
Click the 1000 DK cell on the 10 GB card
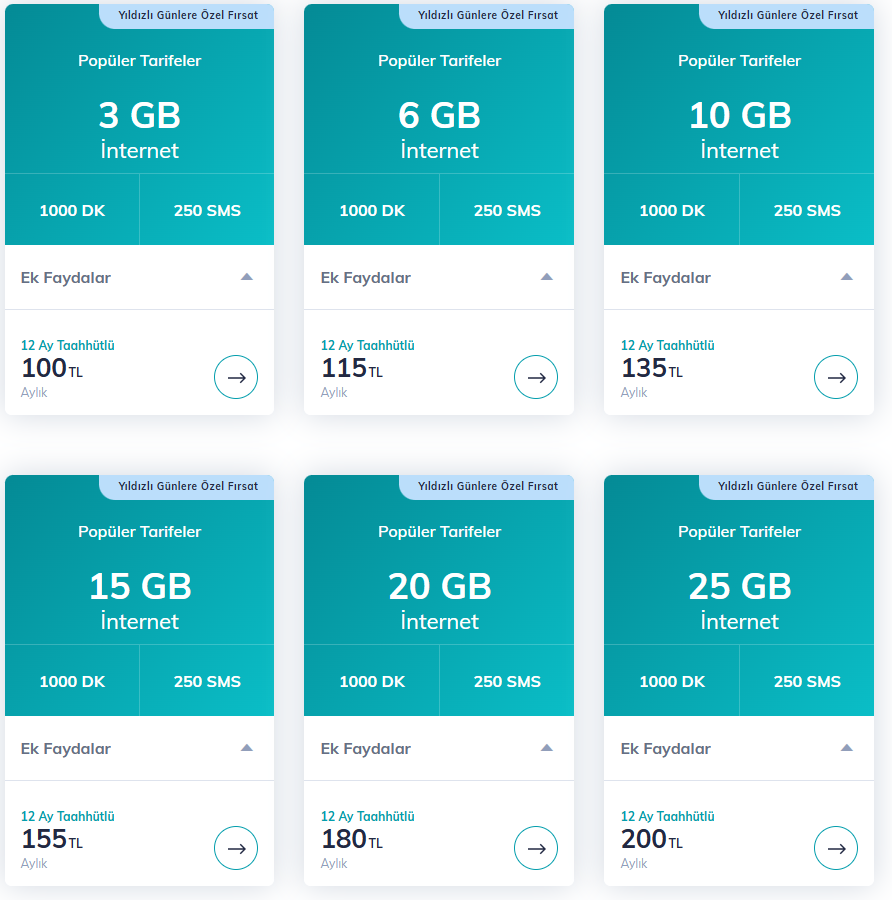pyautogui.click(x=672, y=211)
